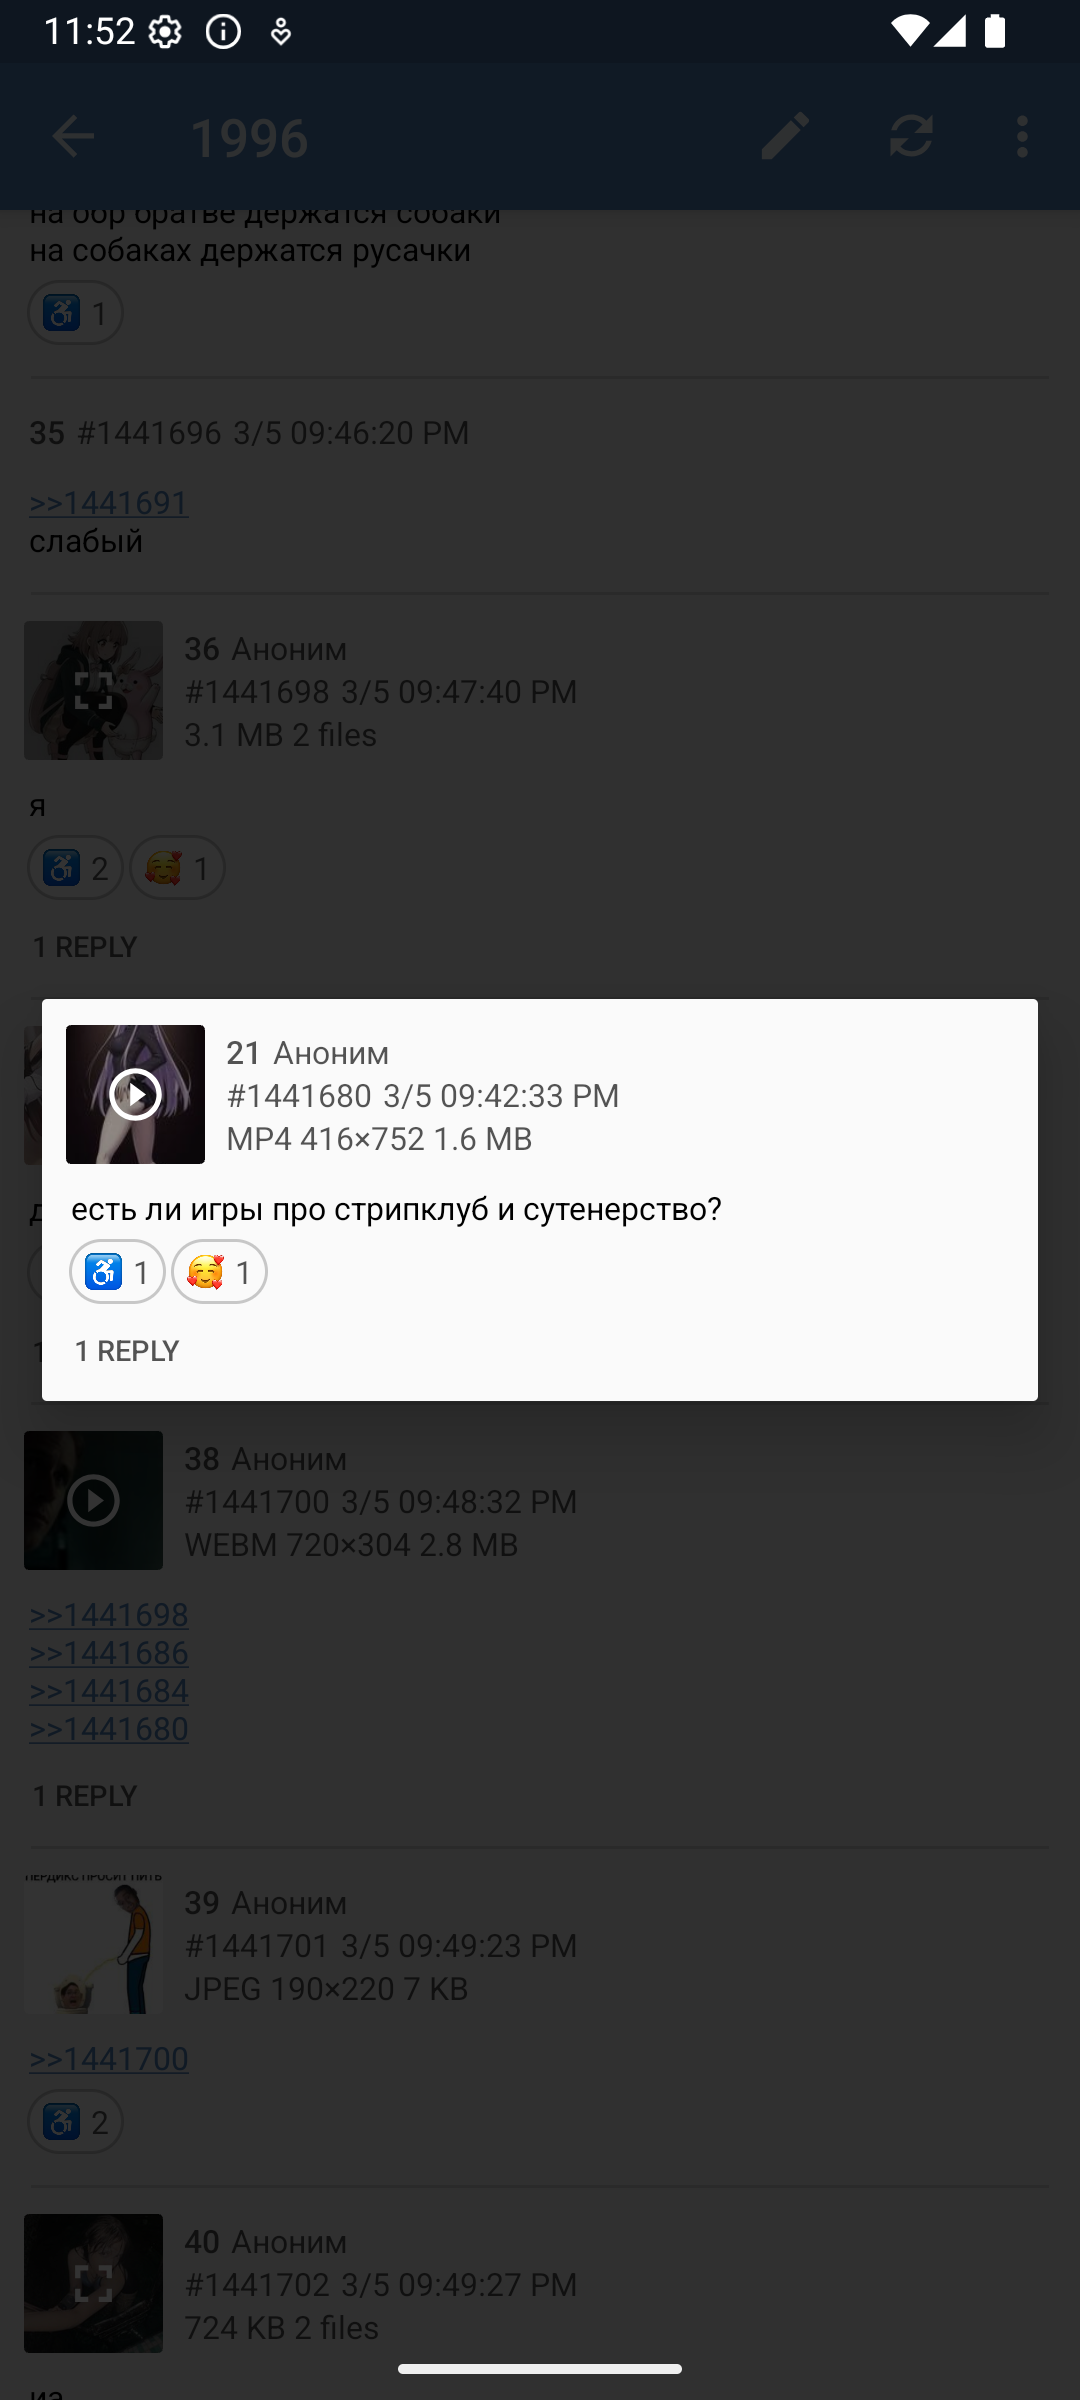Viewport: 1080px width, 2400px height.
Task: Follow the >>1441686 quote link in post 38
Action: (109, 1652)
